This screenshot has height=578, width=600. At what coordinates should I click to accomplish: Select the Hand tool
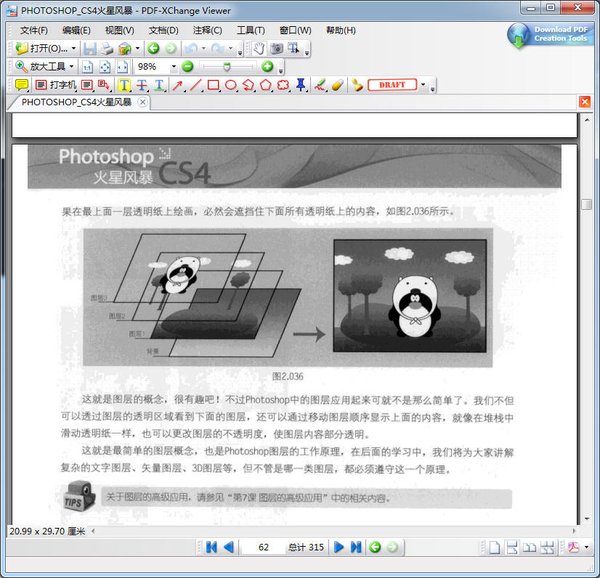coord(259,48)
